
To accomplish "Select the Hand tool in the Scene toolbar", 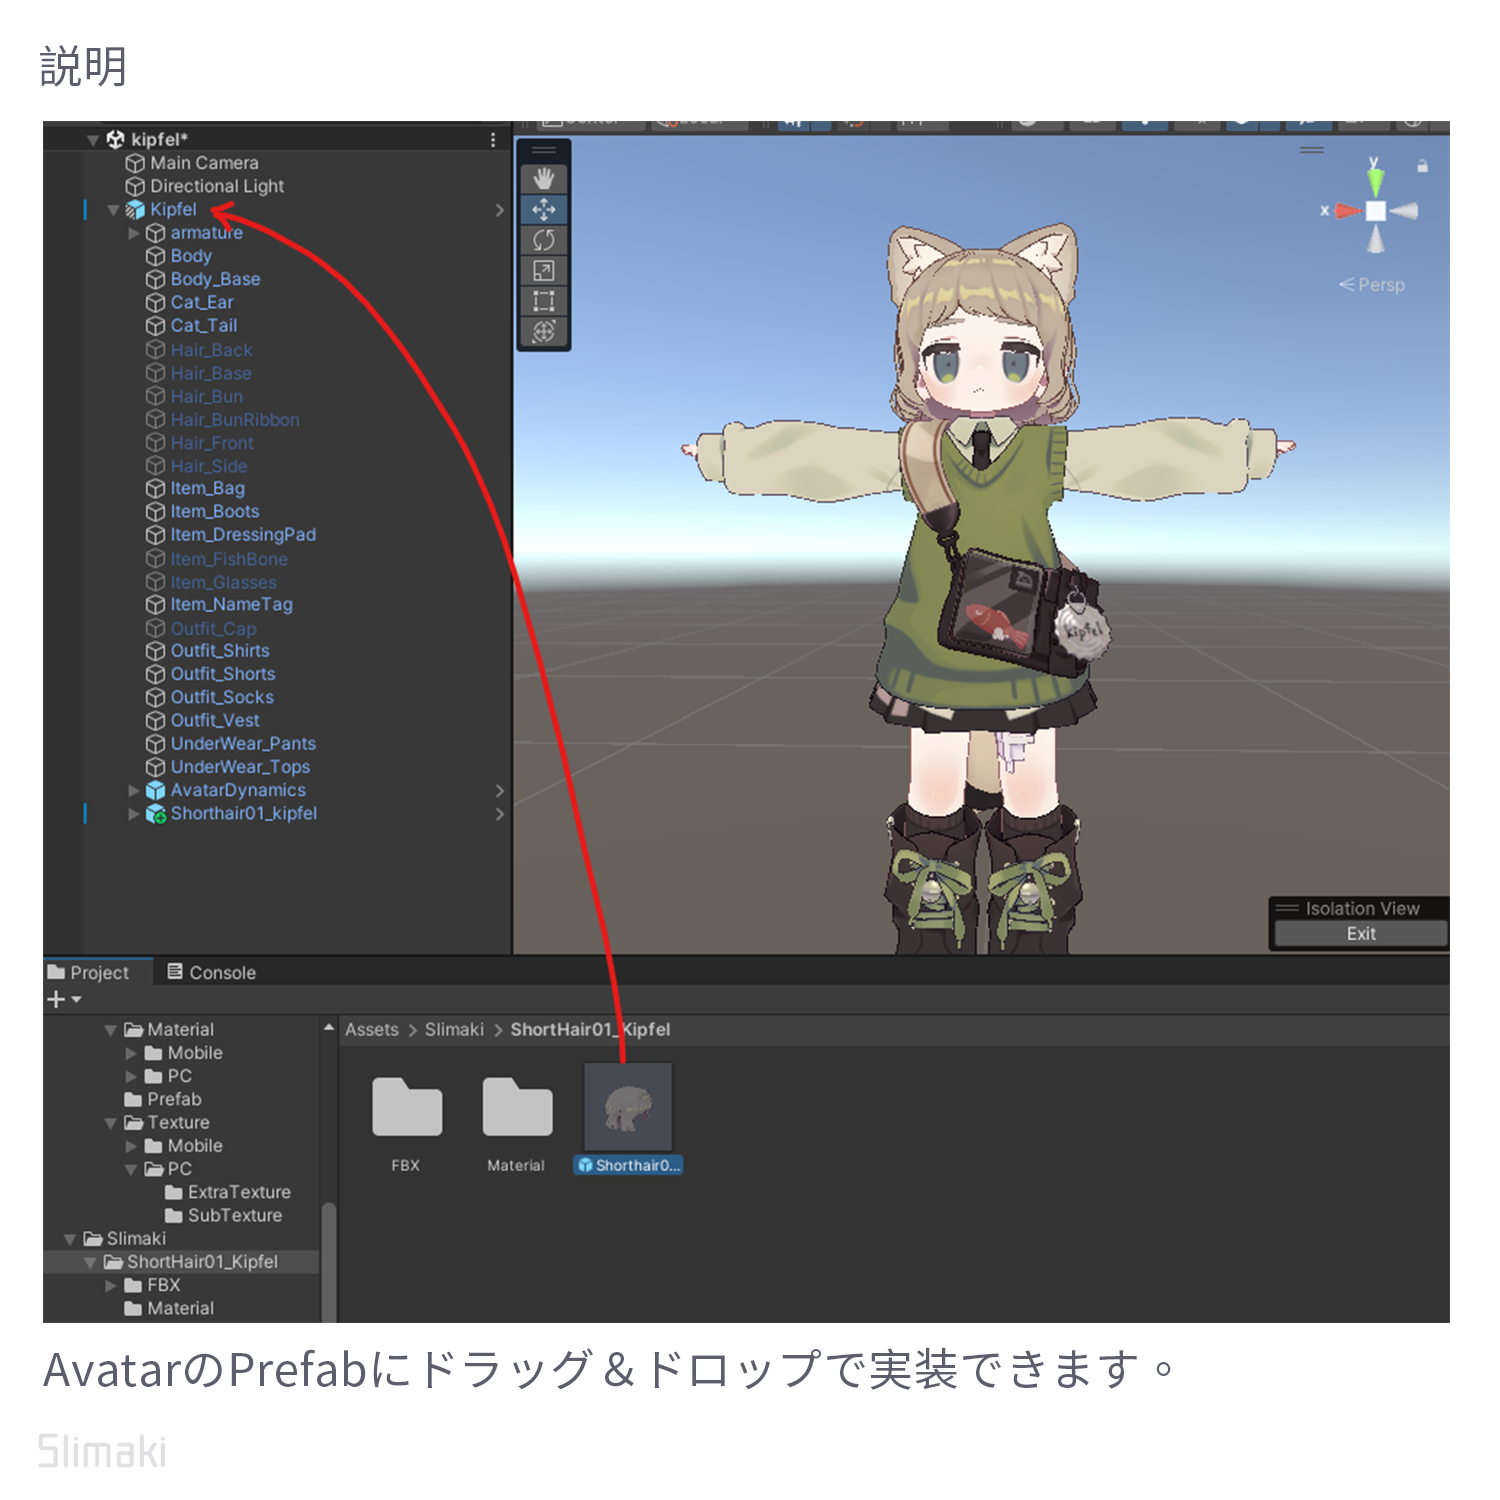I will [543, 176].
